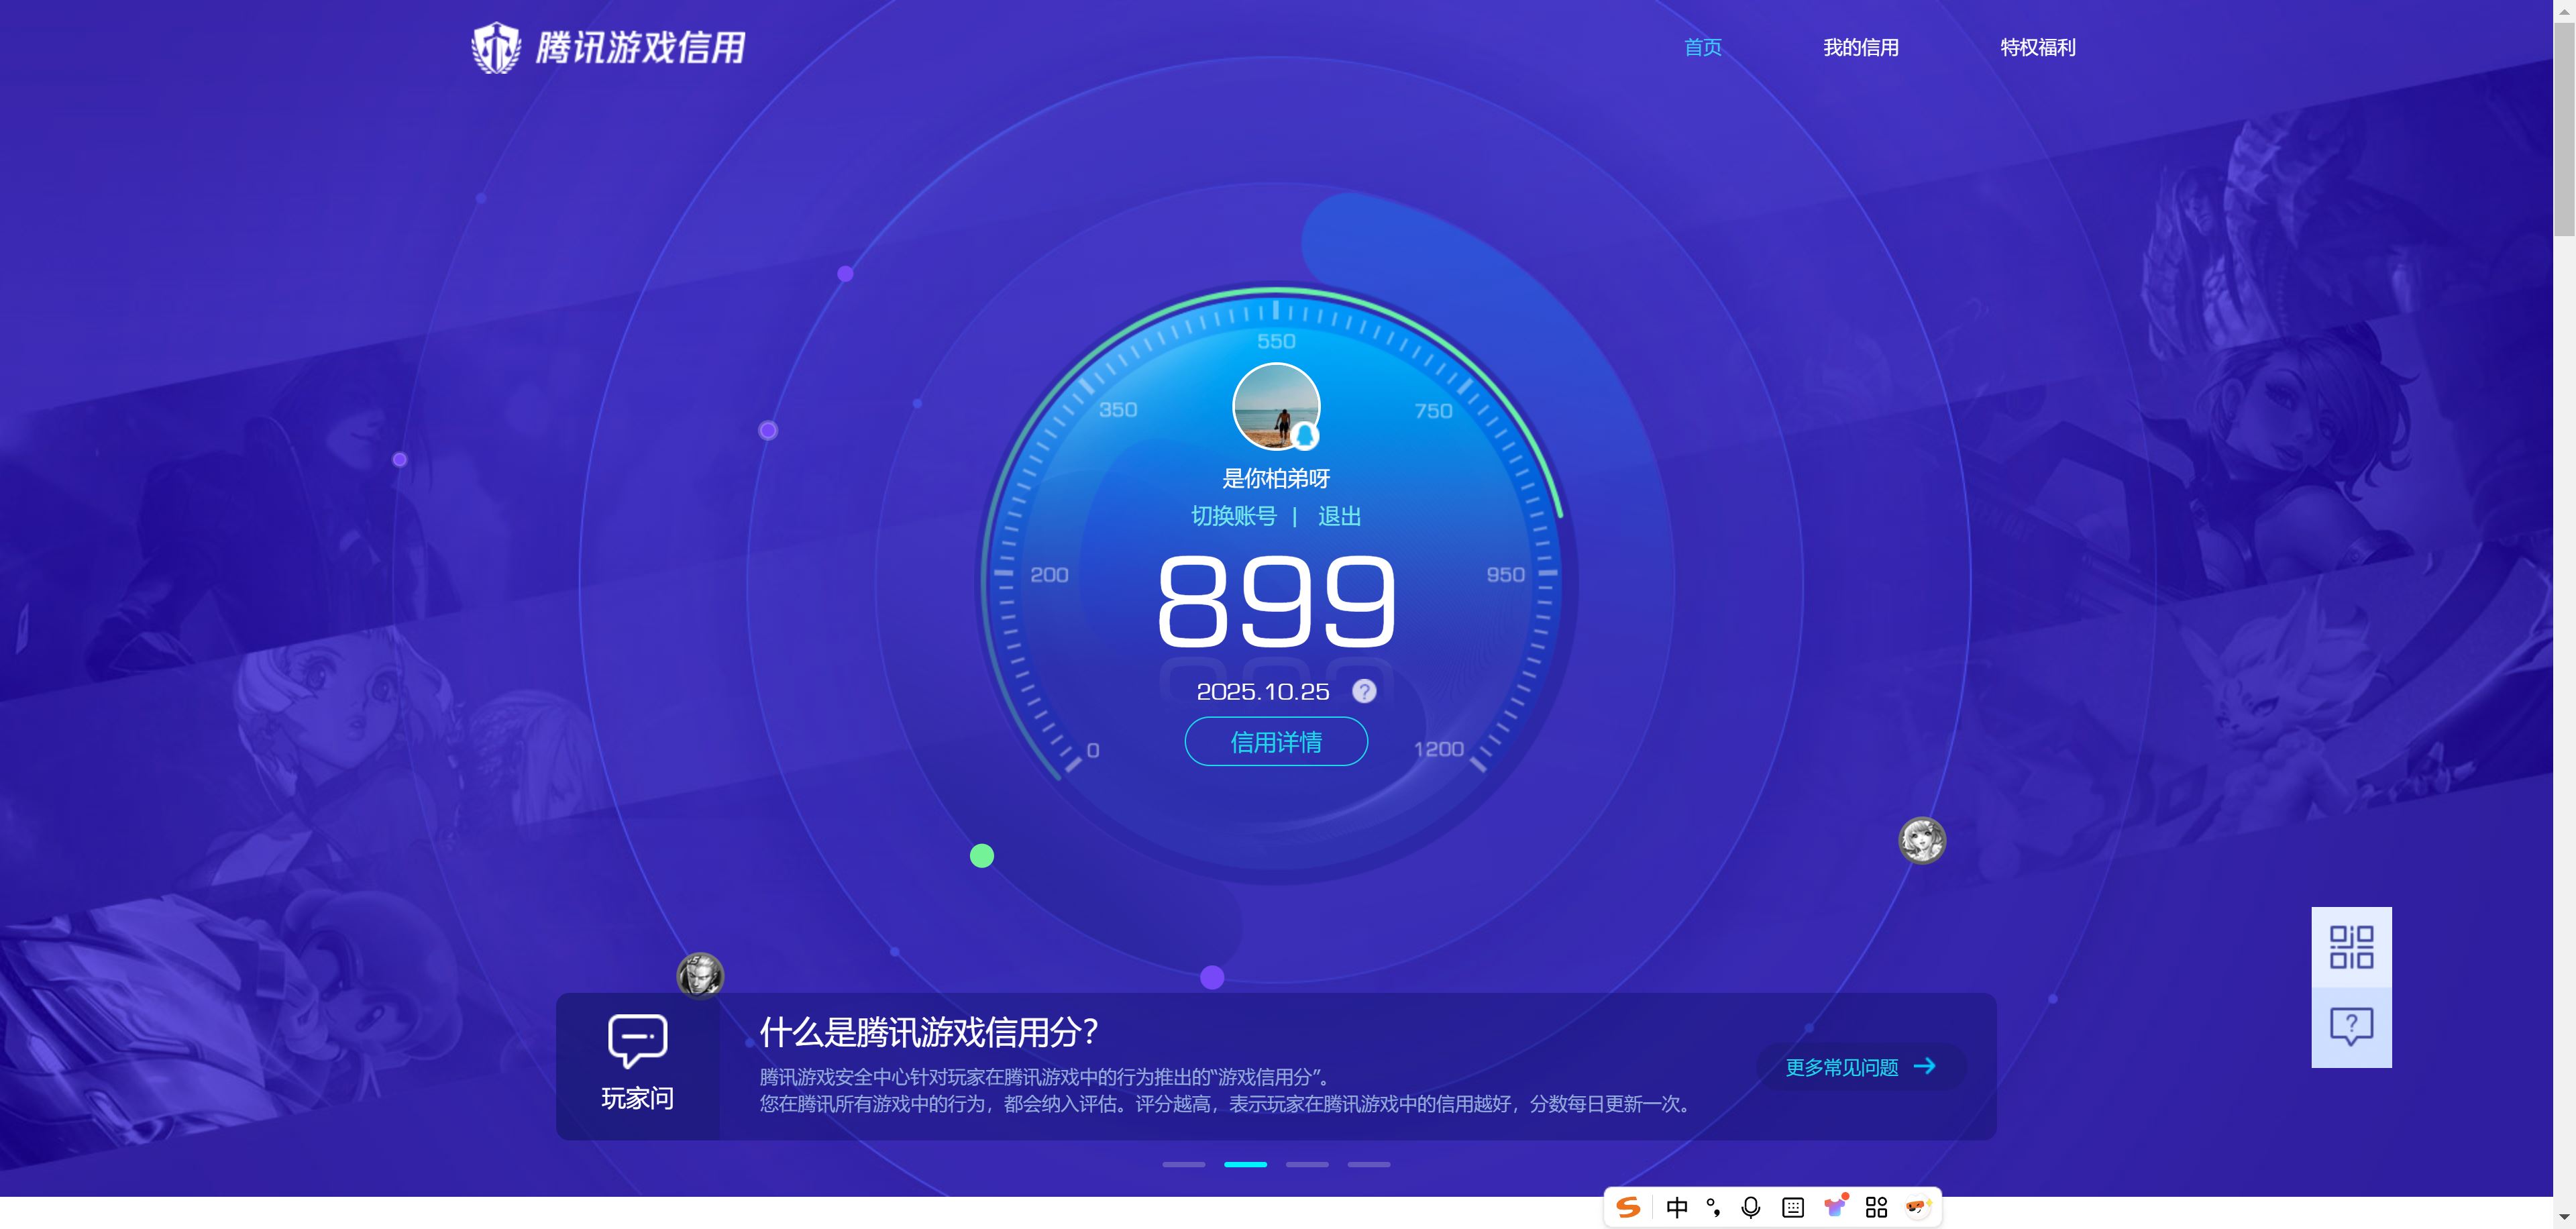This screenshot has width=2576, height=1229.
Task: Toggle Chinese/English input with the 中 icon
Action: click(1676, 1207)
